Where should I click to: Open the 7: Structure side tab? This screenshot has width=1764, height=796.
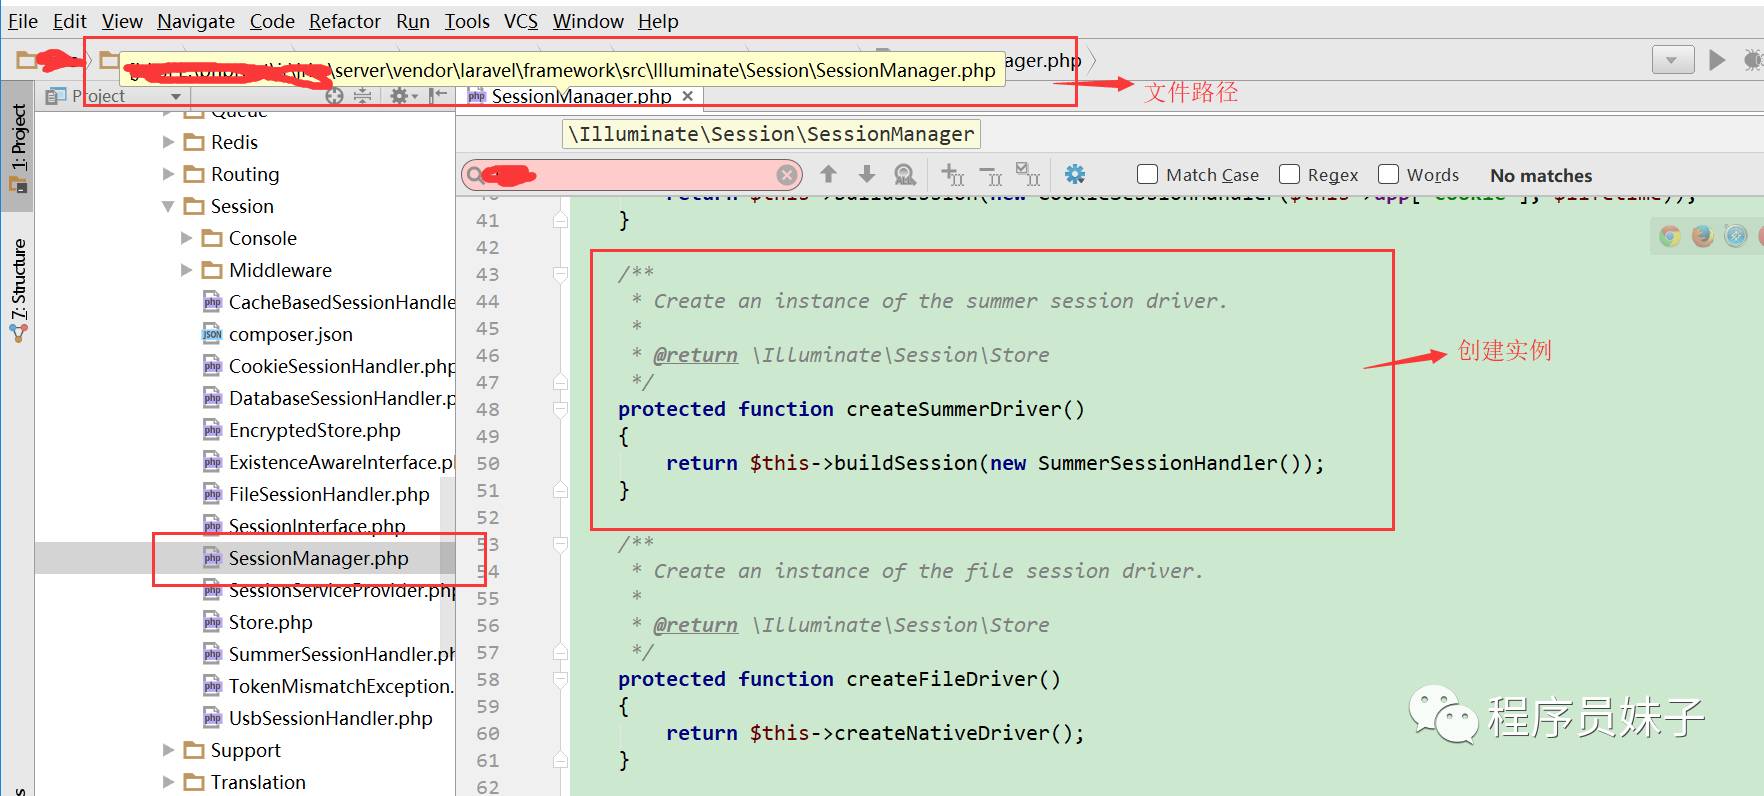click(18, 289)
